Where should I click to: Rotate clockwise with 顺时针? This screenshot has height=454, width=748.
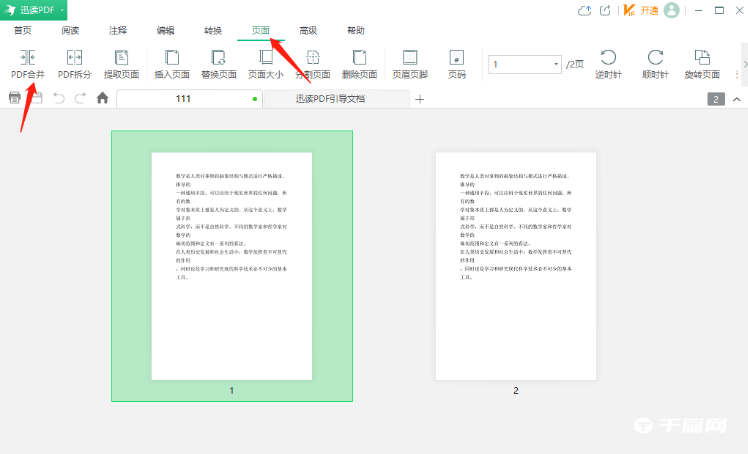655,64
